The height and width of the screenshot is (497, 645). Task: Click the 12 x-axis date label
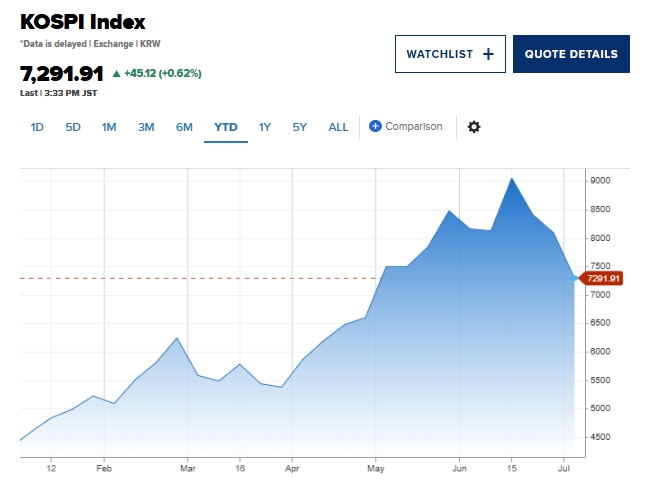click(51, 469)
